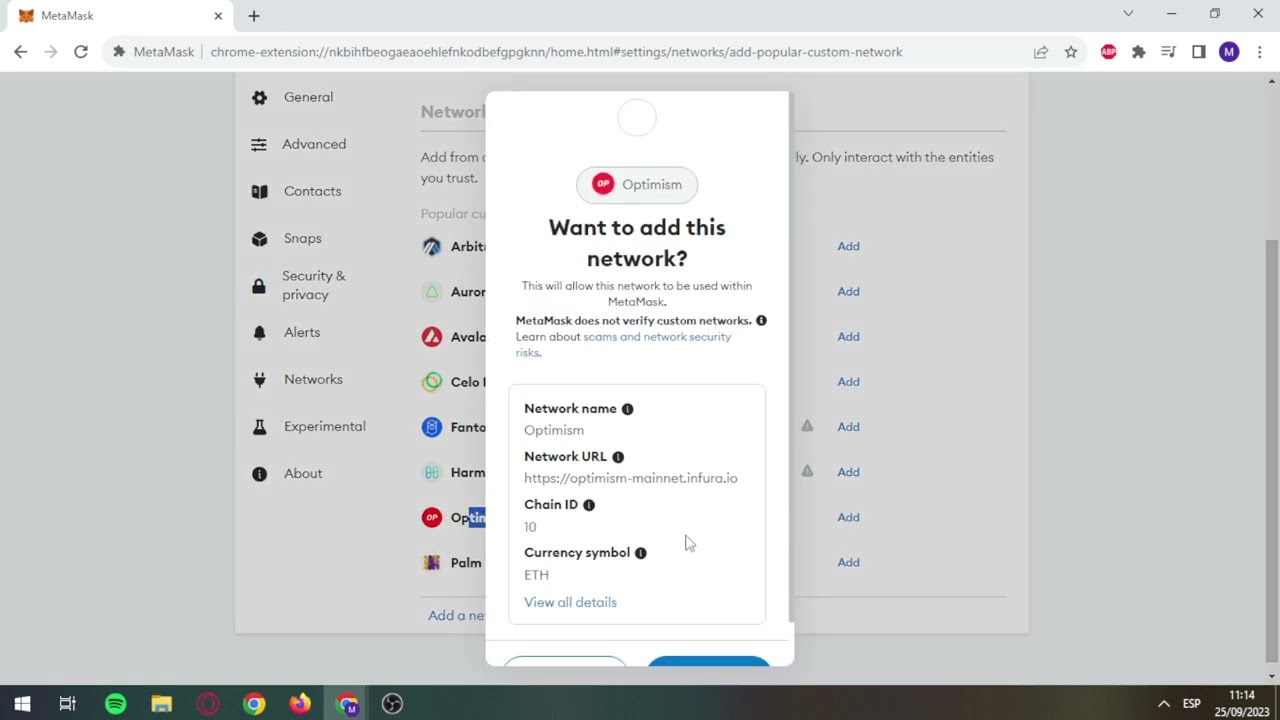Add the Aurora network
Screen dimensions: 1280x720
(848, 291)
